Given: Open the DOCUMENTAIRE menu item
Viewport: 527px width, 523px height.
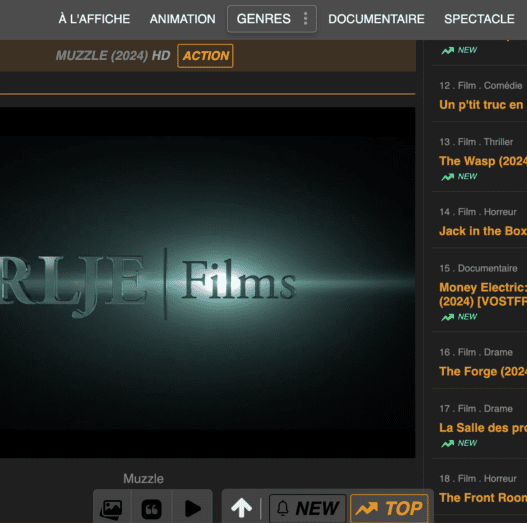Looking at the screenshot, I should [376, 19].
